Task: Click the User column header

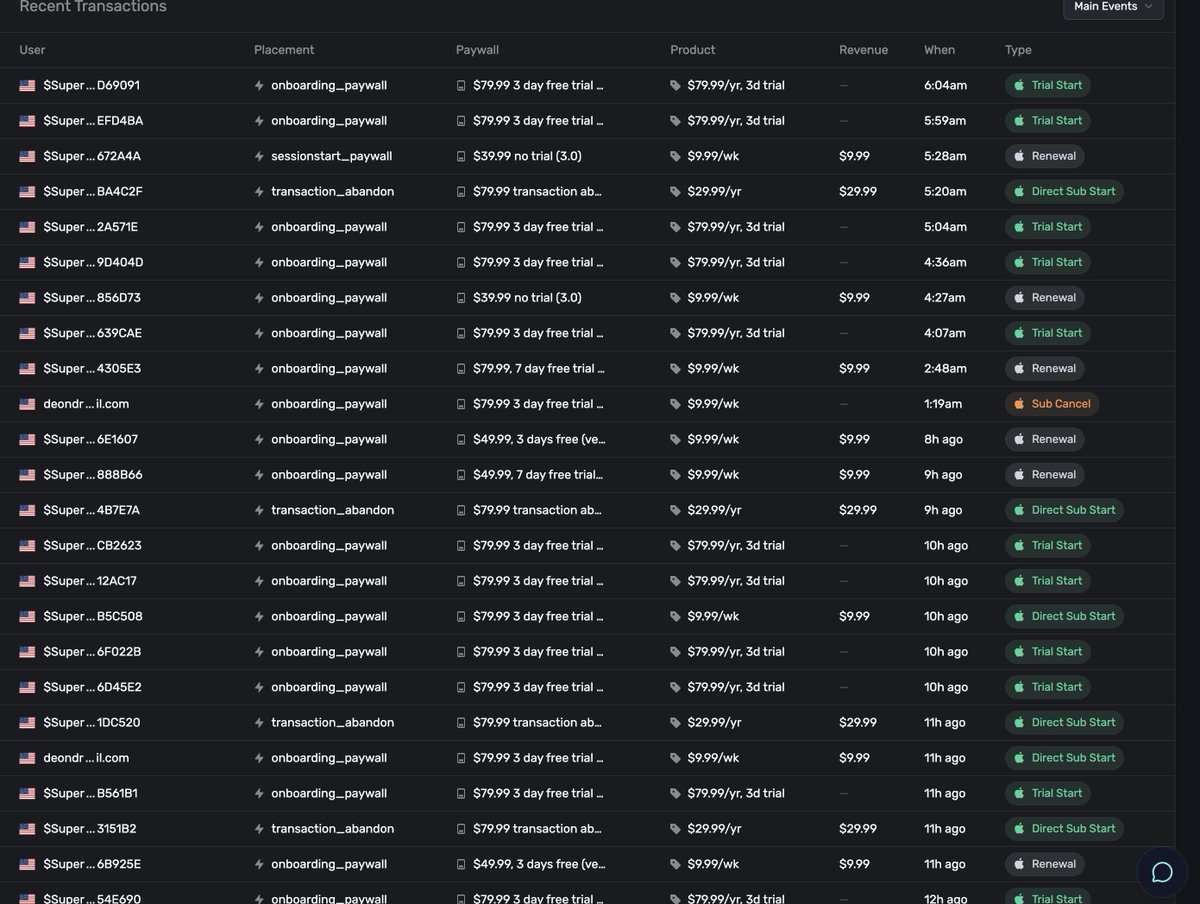Action: click(32, 50)
